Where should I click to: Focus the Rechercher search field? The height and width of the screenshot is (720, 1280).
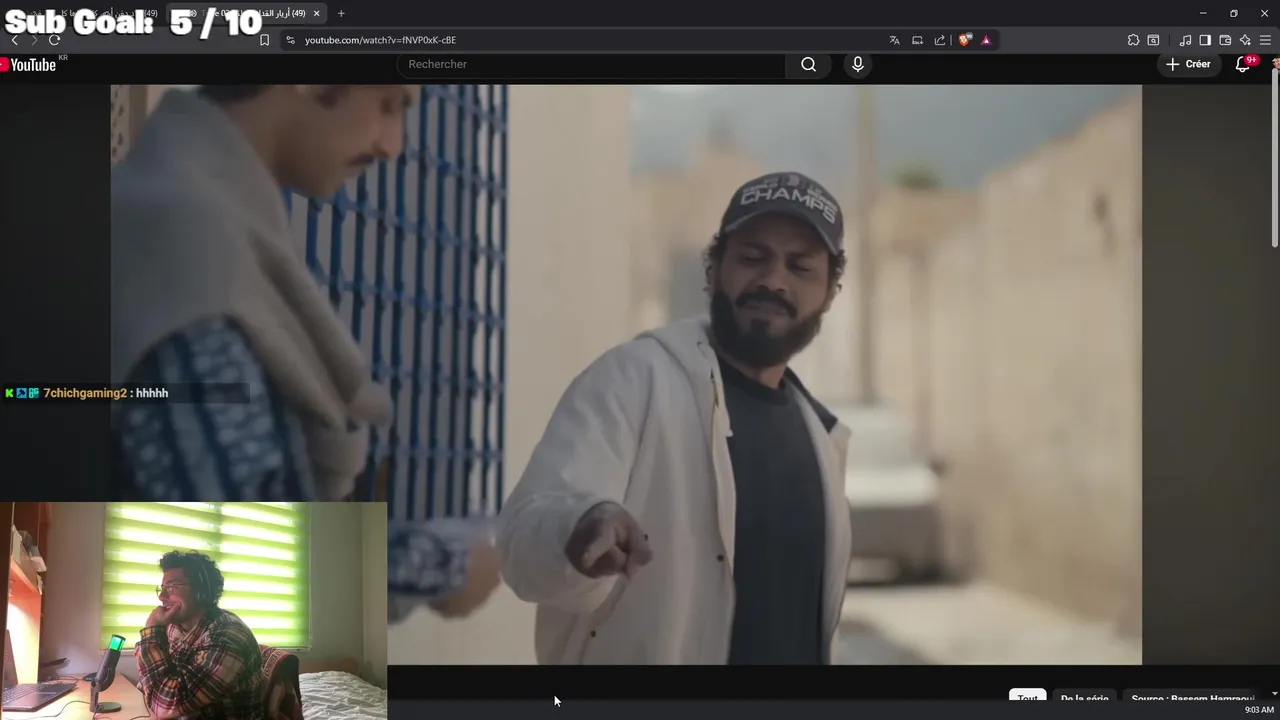coord(590,64)
